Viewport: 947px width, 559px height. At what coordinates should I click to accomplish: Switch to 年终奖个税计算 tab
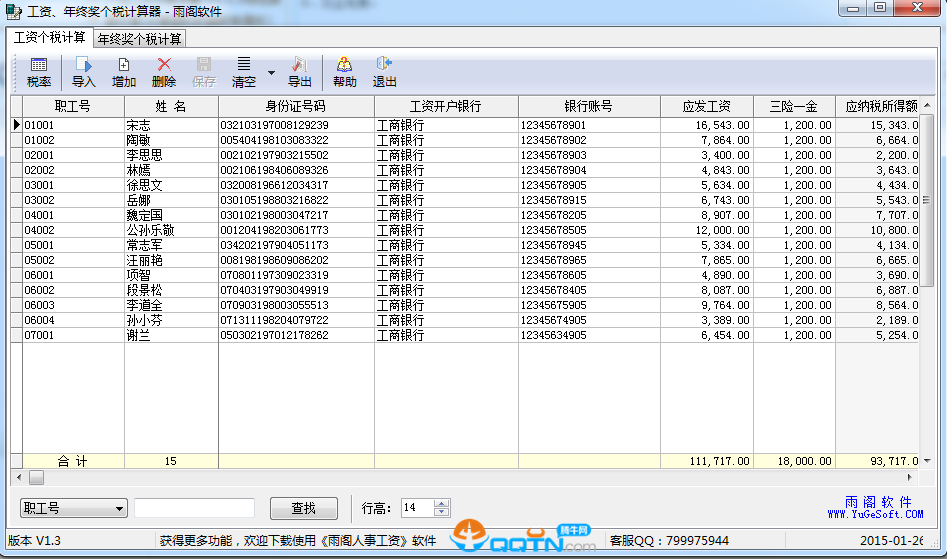click(139, 39)
